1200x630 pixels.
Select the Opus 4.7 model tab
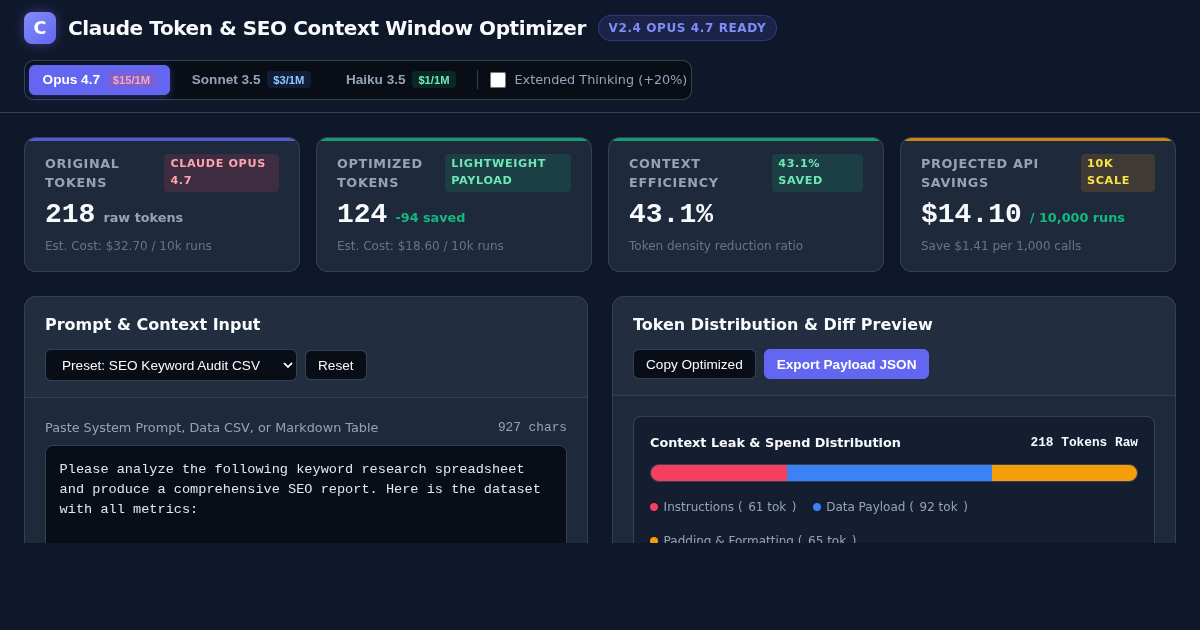pos(99,80)
